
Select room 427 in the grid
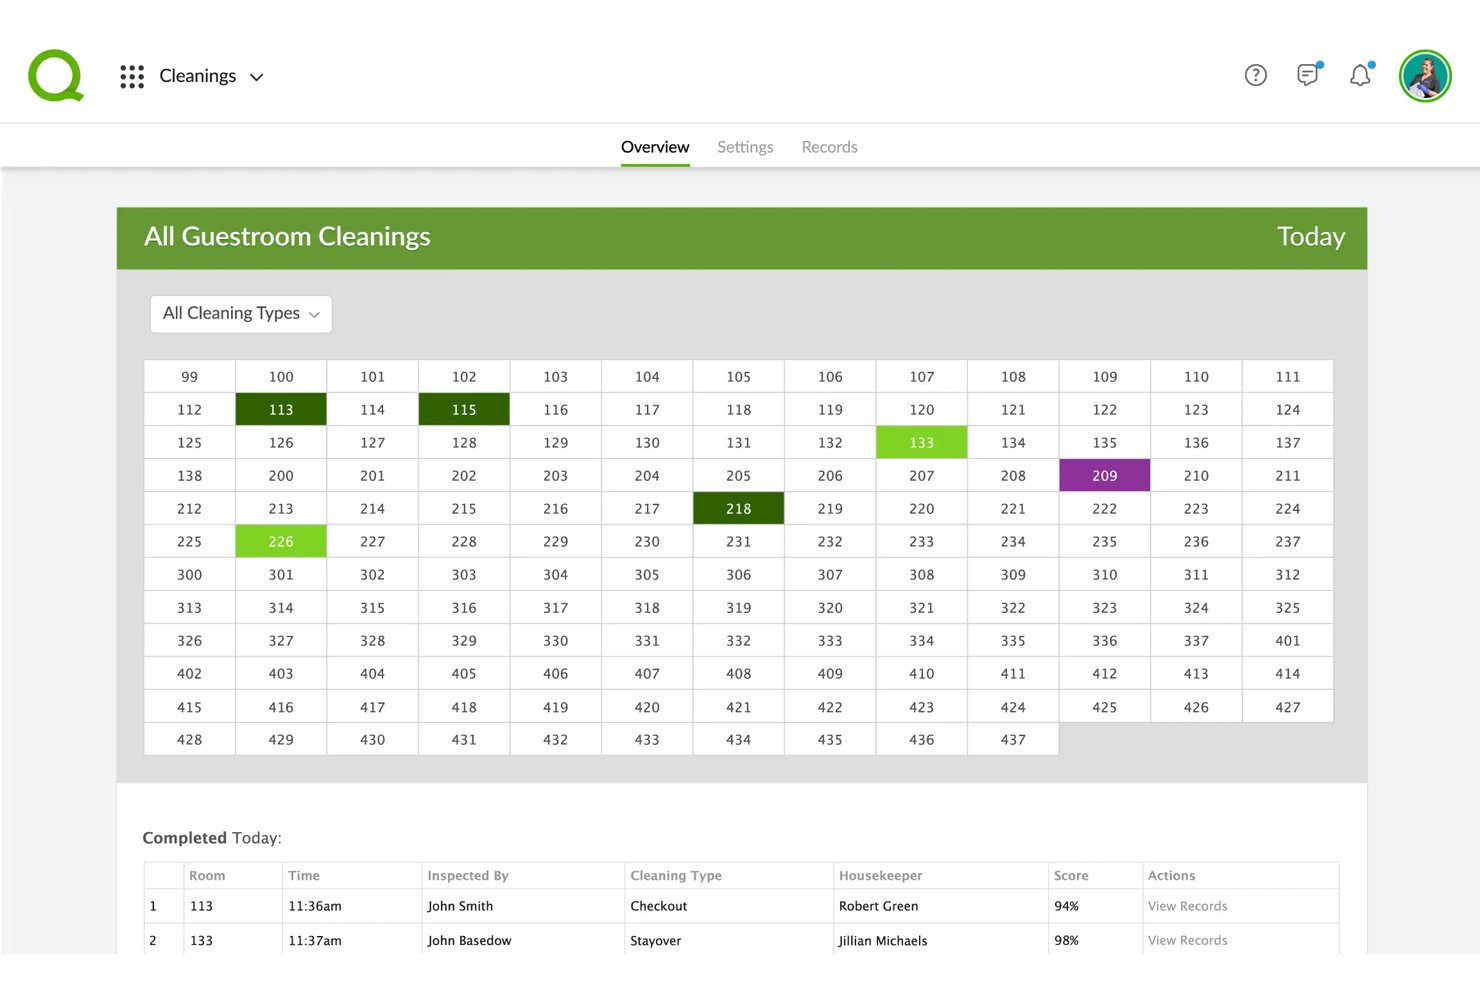pos(1288,707)
